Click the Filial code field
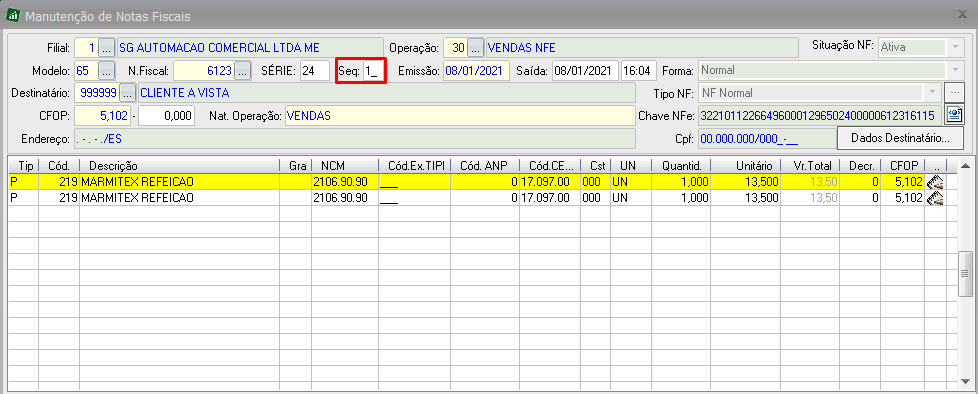Image resolution: width=978 pixels, height=394 pixels. click(87, 48)
